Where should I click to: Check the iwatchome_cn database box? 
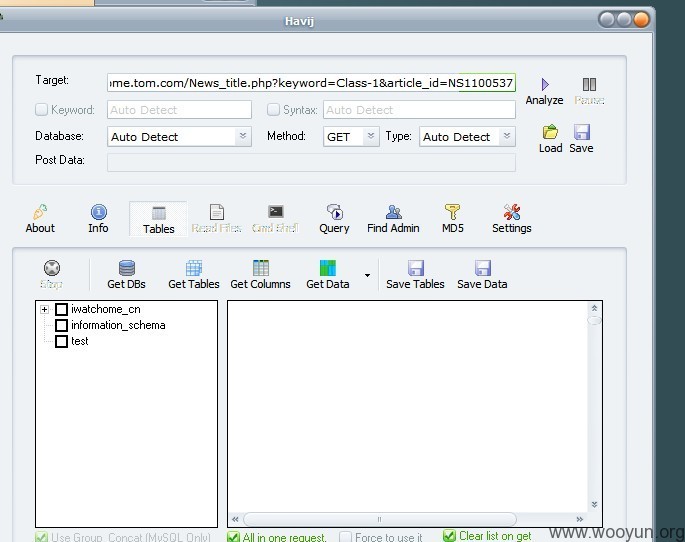coord(61,309)
